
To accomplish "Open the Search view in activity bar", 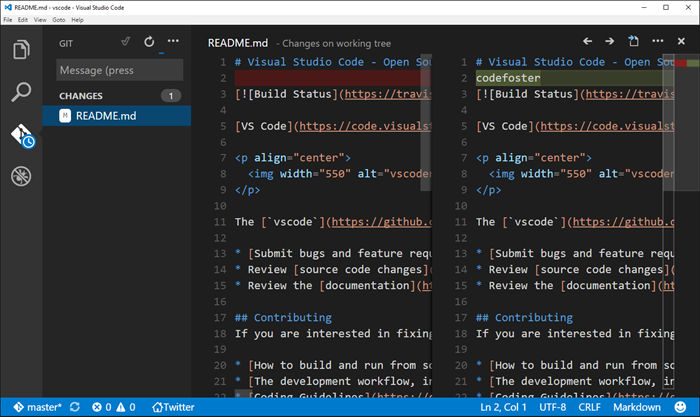I will 21,92.
